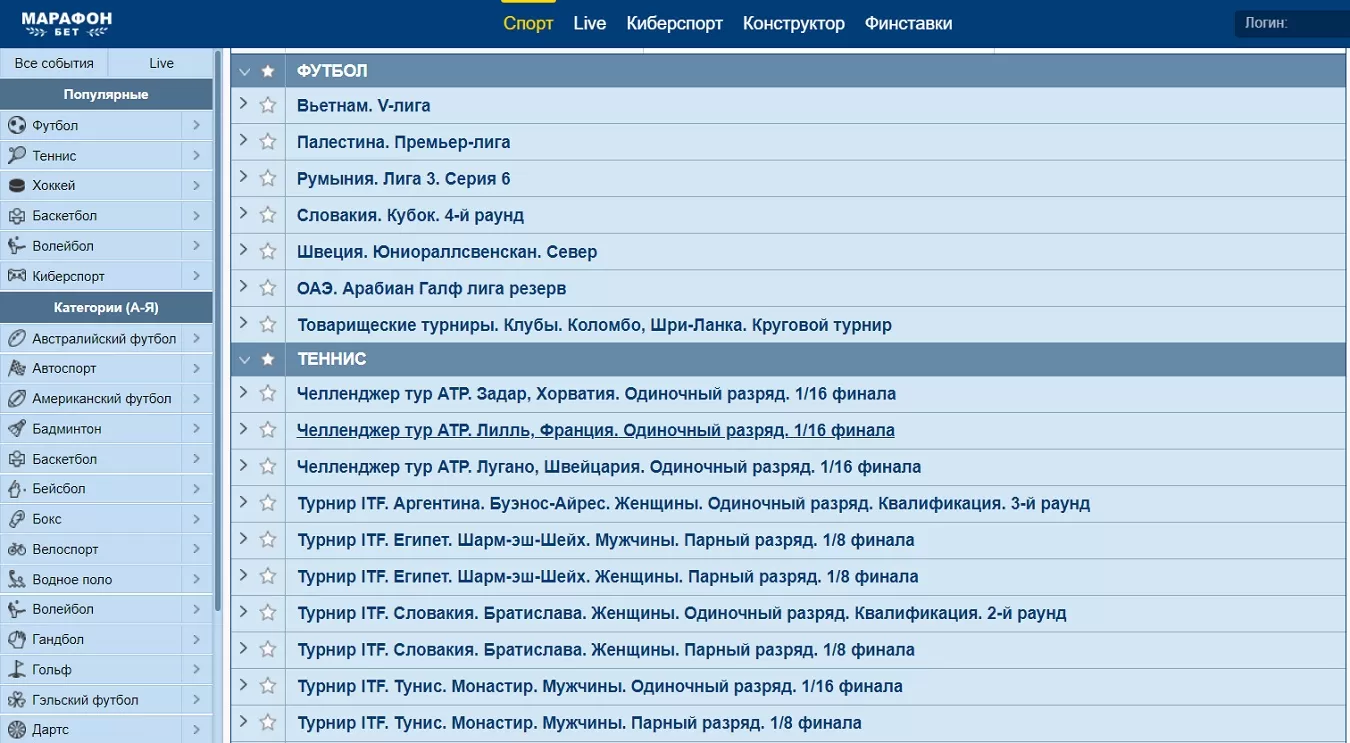This screenshot has height=743, width=1350.
Task: Click the Все события button
Action: point(54,63)
